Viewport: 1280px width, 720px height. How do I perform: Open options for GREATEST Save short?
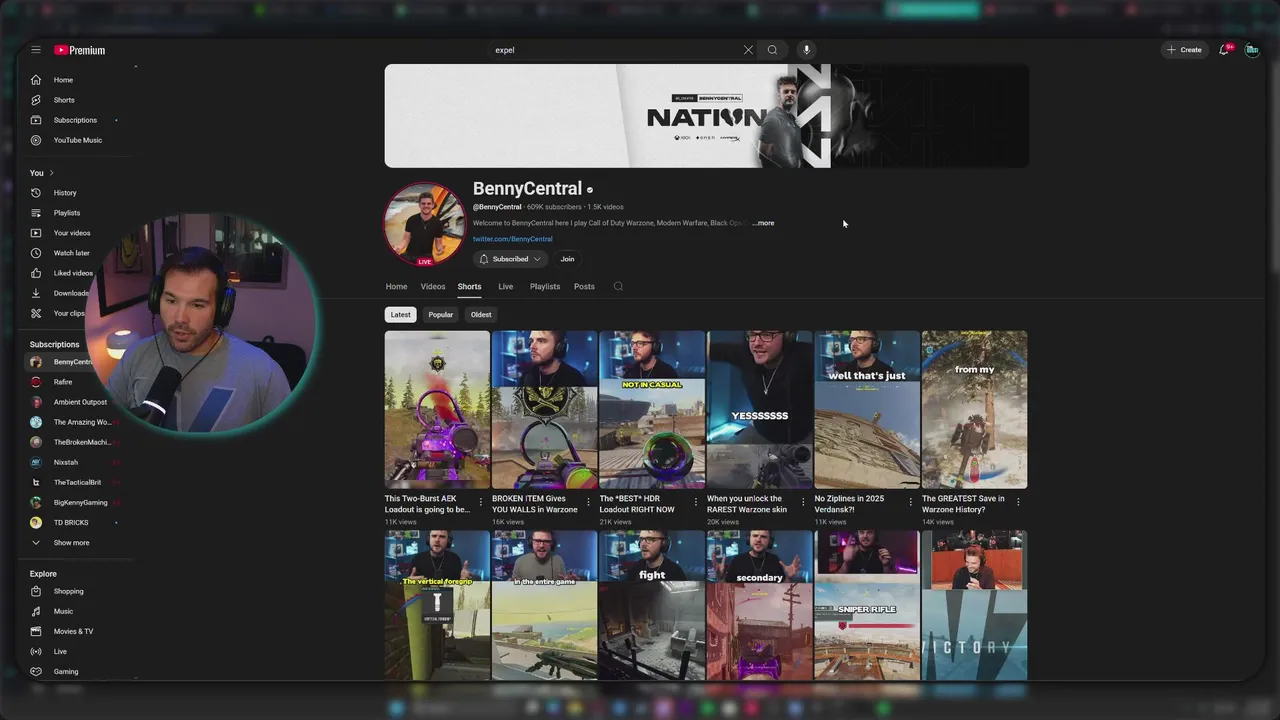pos(1018,502)
